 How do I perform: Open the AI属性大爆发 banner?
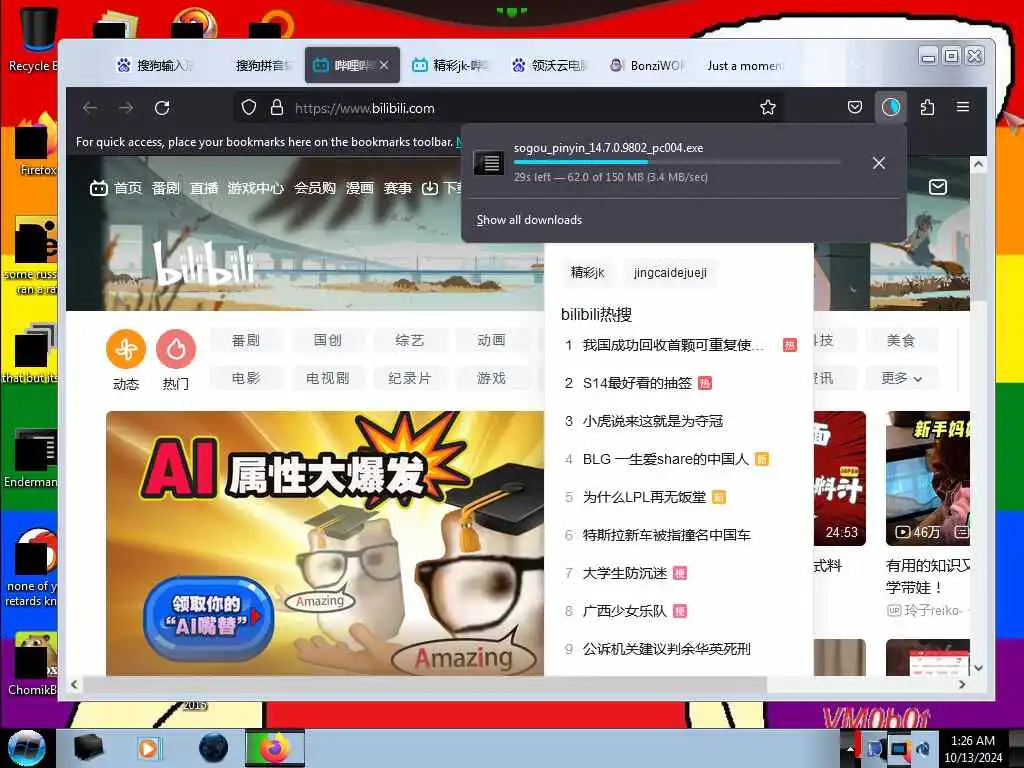coord(325,543)
